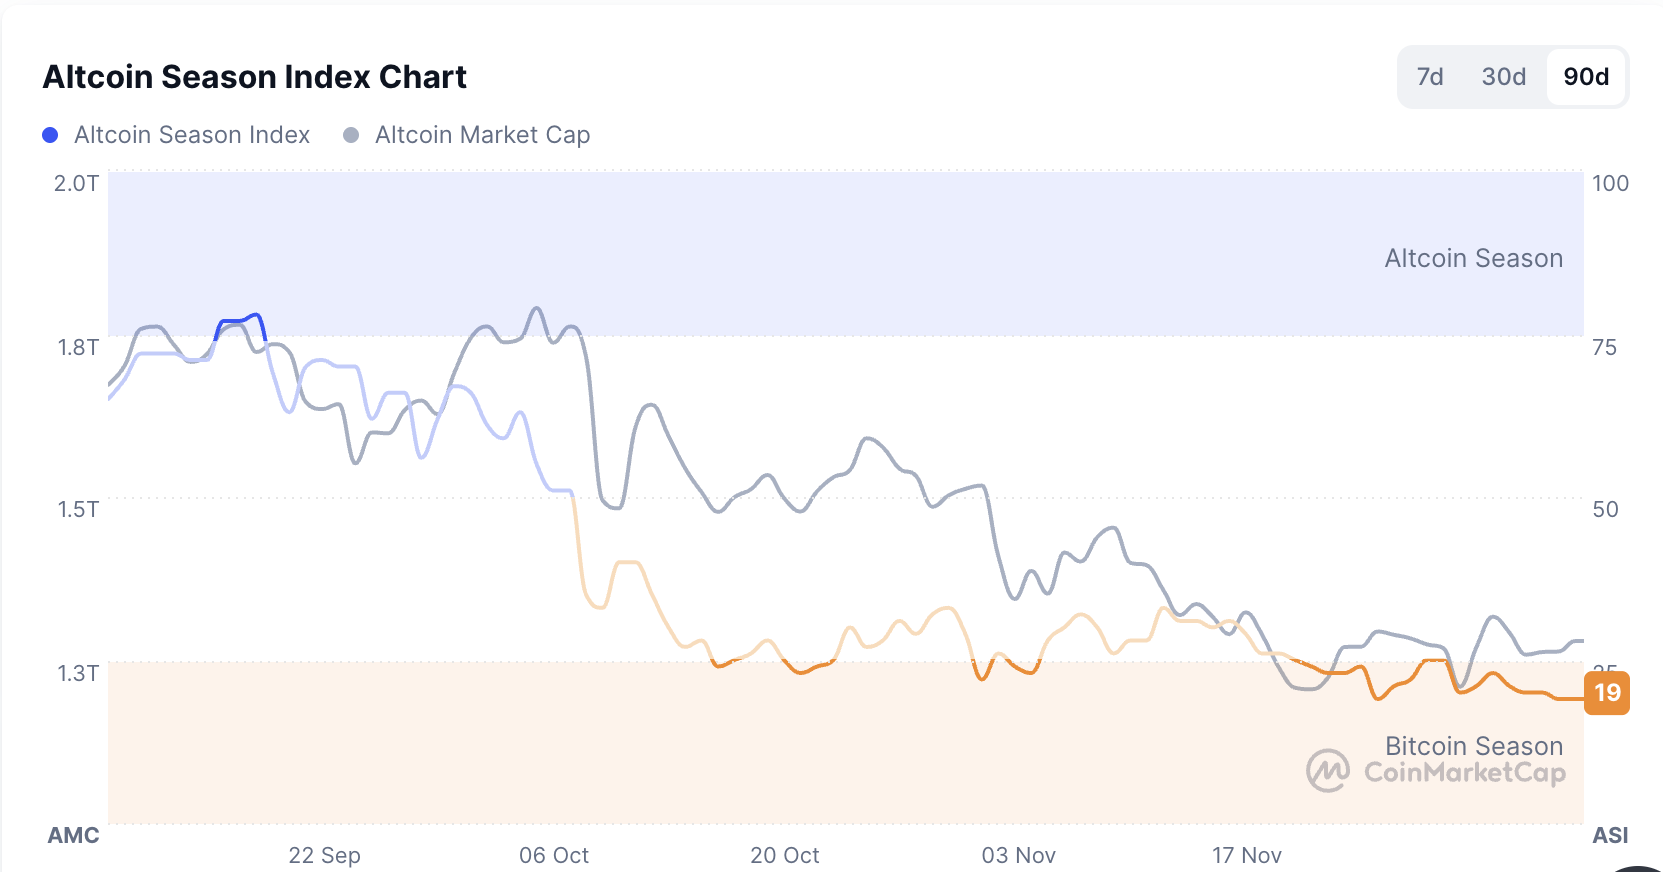
Task: Select the 90d timeframe option
Action: 1586,76
